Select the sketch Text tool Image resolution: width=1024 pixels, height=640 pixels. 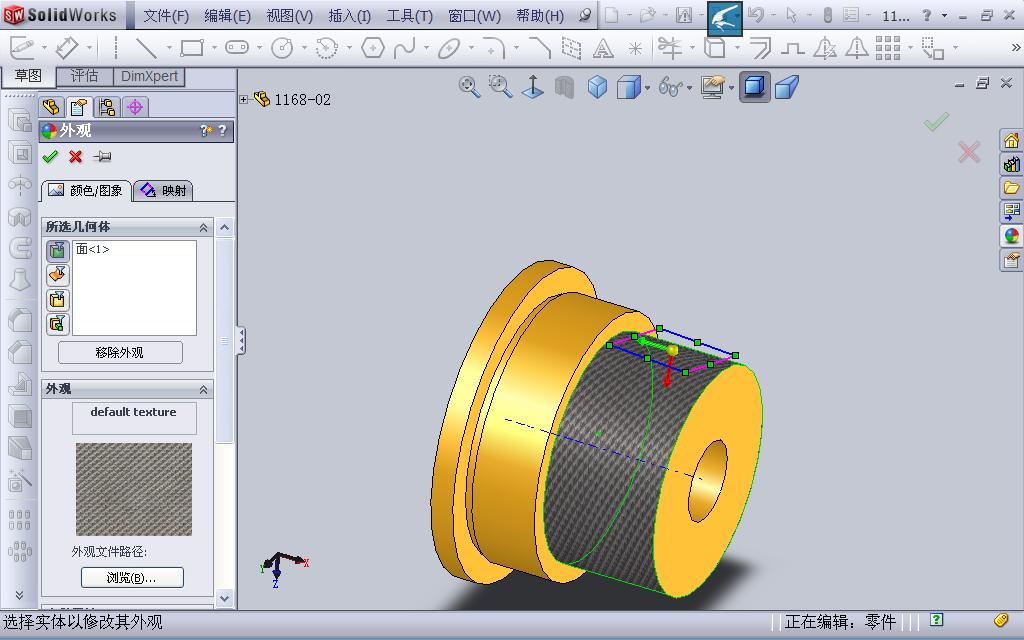[x=603, y=48]
